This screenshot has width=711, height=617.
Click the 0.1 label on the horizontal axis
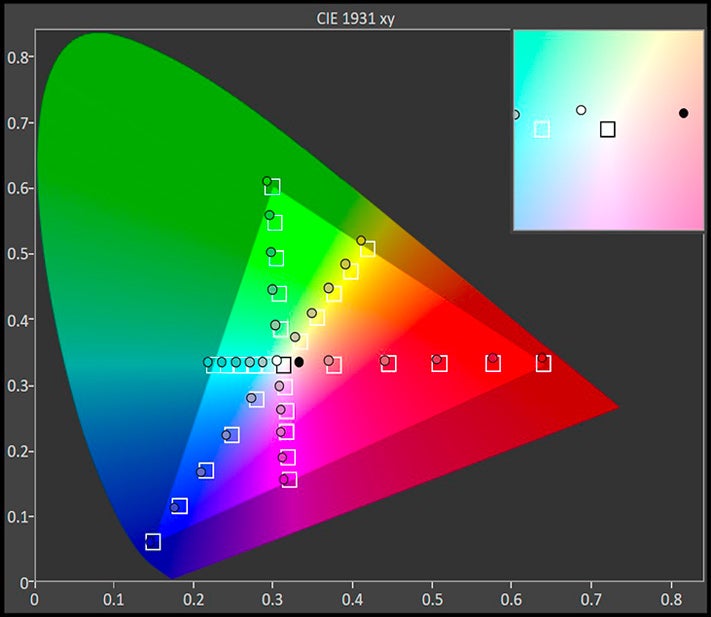click(114, 599)
